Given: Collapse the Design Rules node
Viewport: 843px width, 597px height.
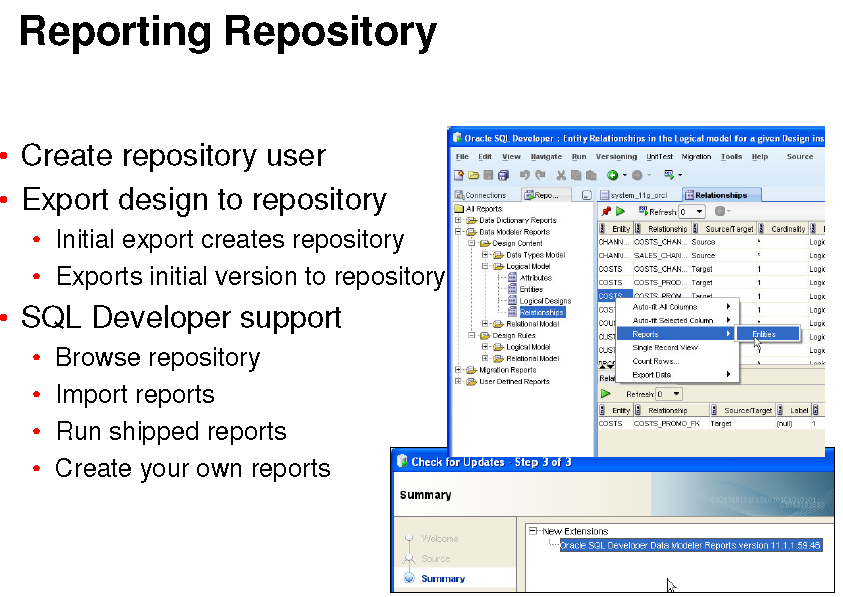Looking at the screenshot, I should point(471,335).
